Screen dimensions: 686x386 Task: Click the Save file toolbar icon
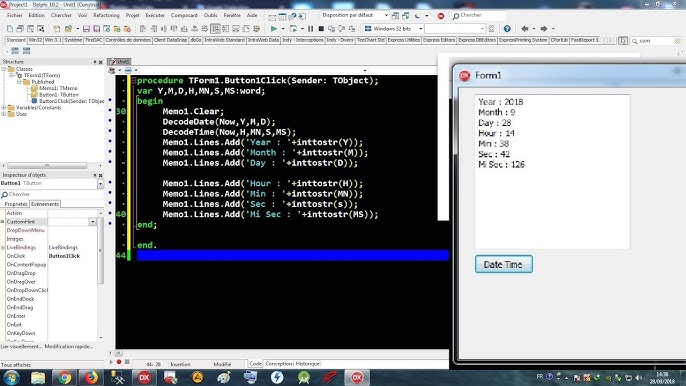click(x=86, y=29)
